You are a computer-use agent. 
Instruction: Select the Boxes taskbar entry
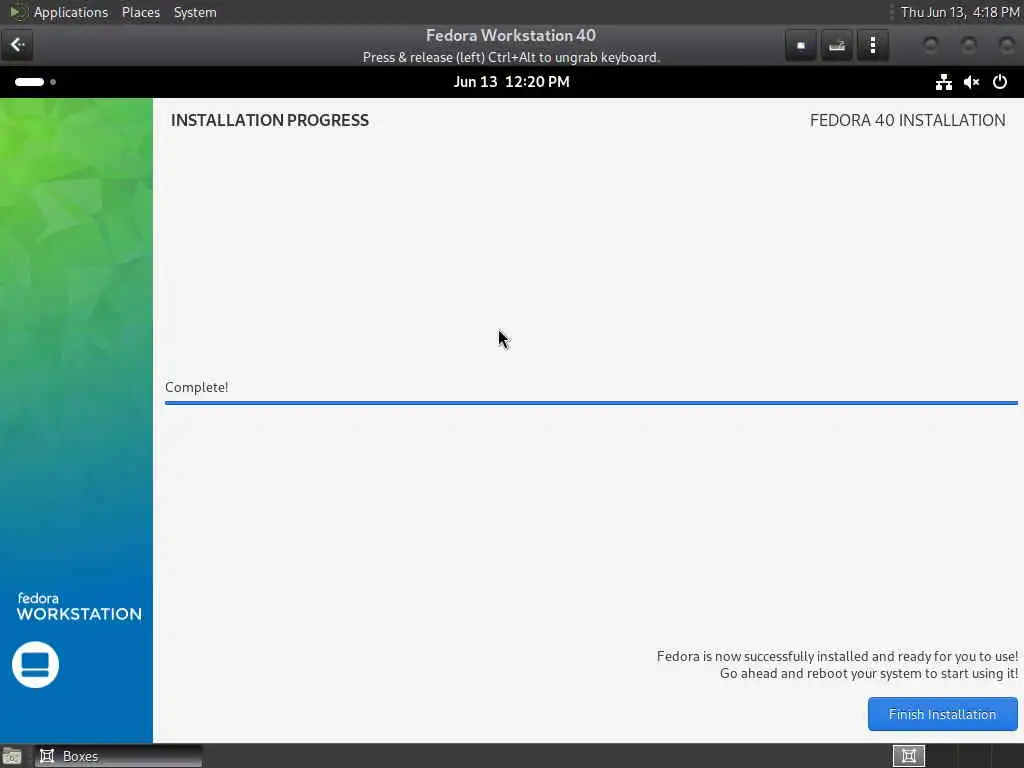pos(118,756)
